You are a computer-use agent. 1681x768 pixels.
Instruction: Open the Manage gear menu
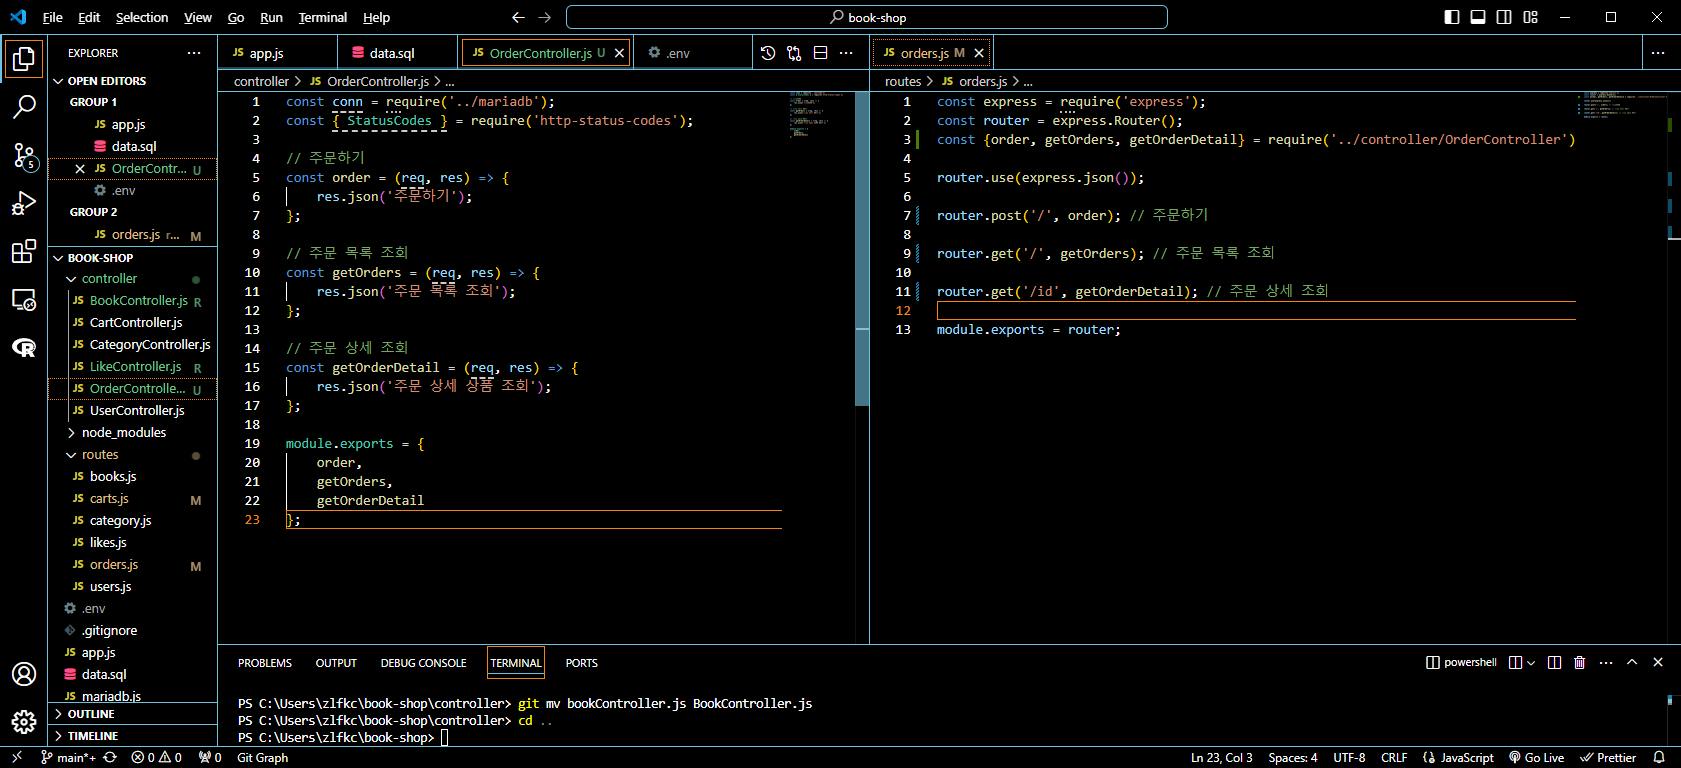pyautogui.click(x=24, y=721)
